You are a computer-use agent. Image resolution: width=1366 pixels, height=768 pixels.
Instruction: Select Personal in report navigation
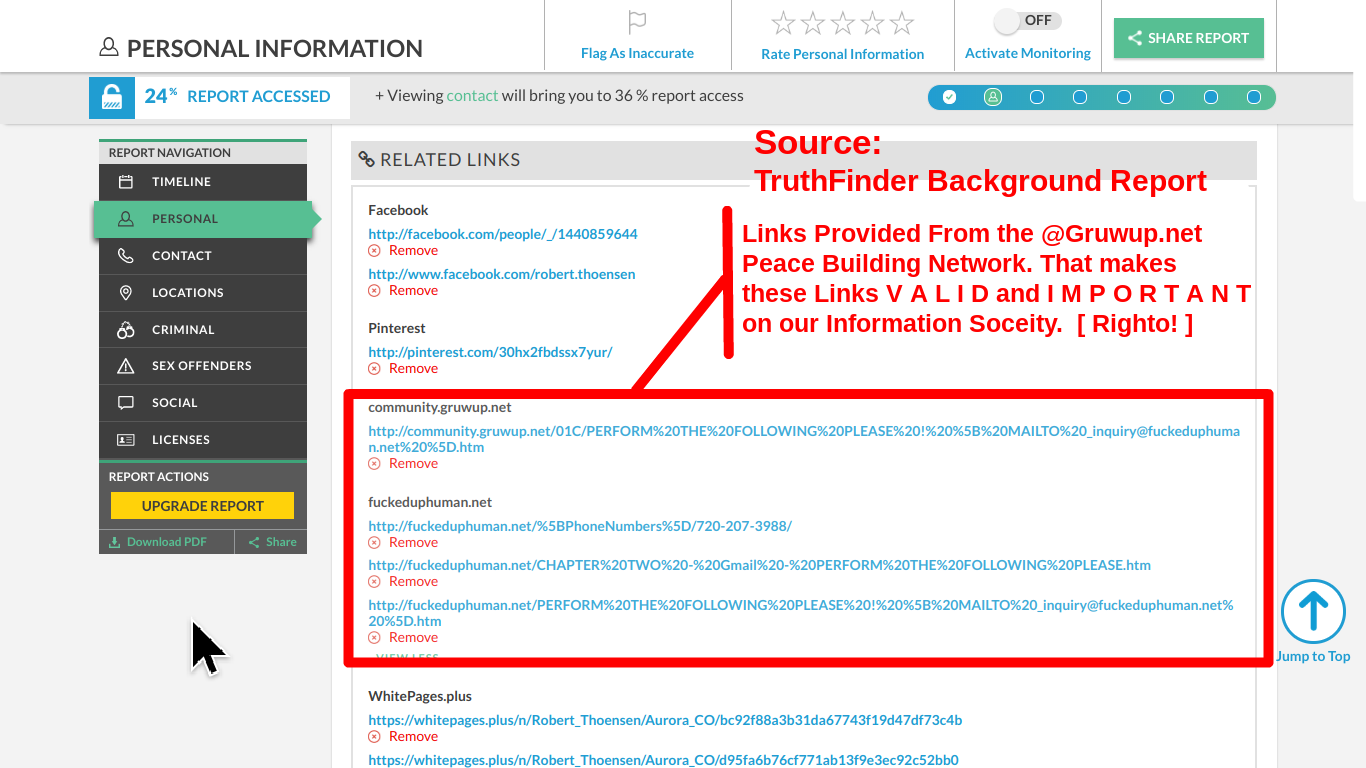pos(203,219)
